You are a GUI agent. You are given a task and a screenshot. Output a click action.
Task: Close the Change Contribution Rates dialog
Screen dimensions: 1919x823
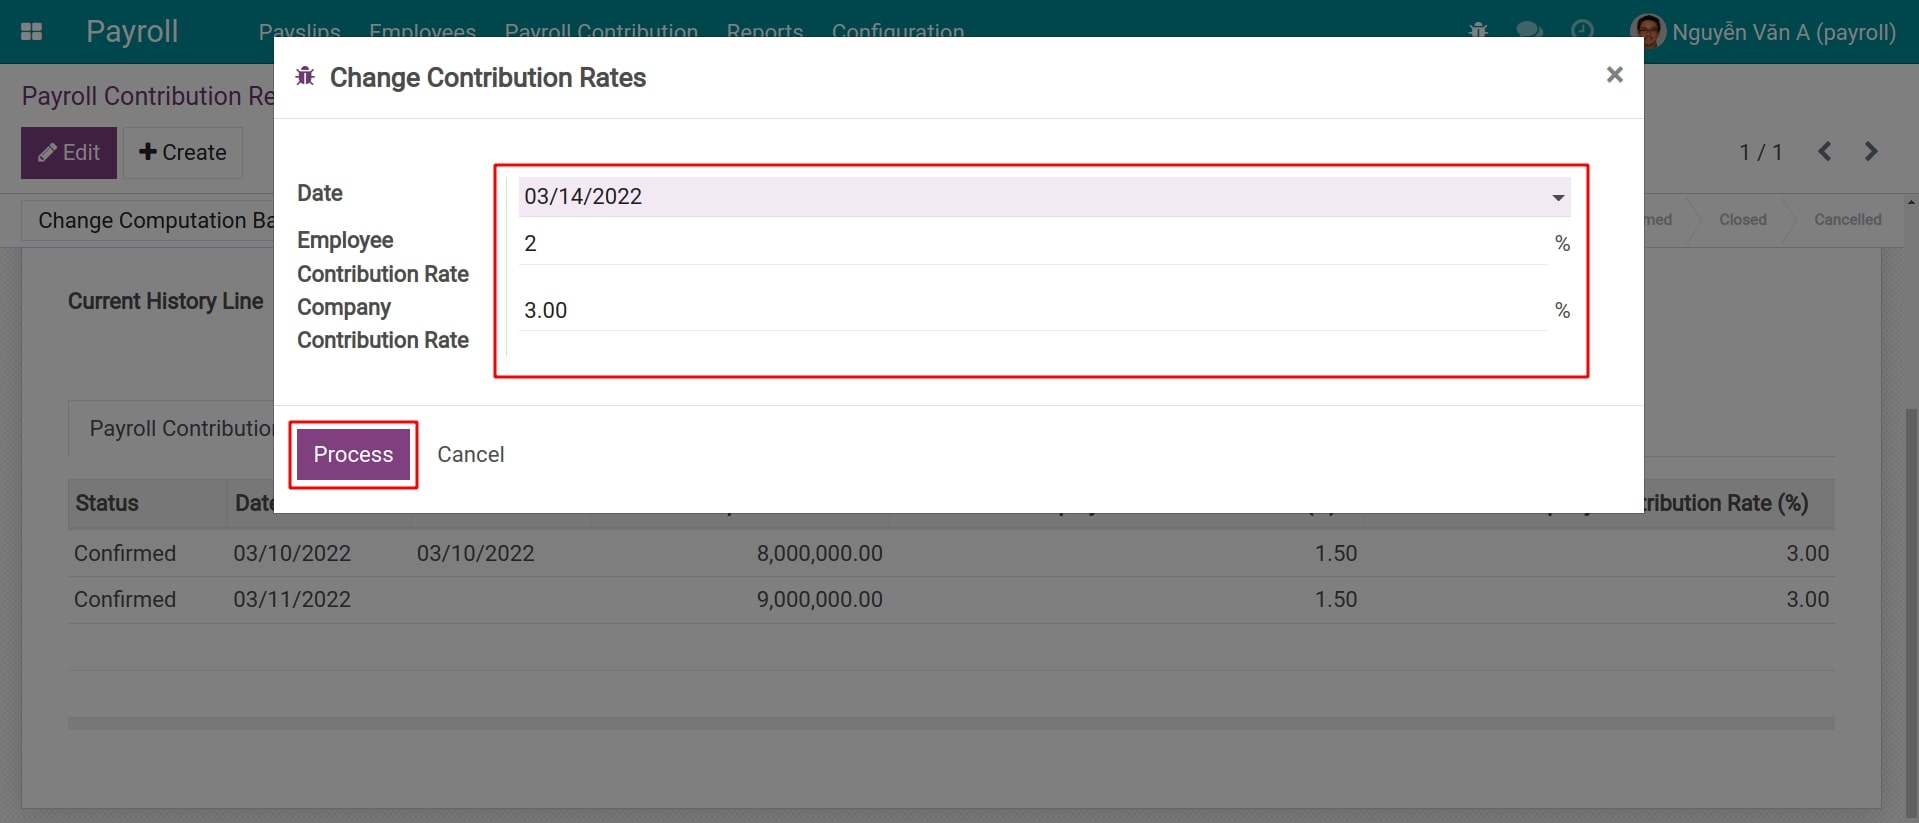[x=1613, y=75]
